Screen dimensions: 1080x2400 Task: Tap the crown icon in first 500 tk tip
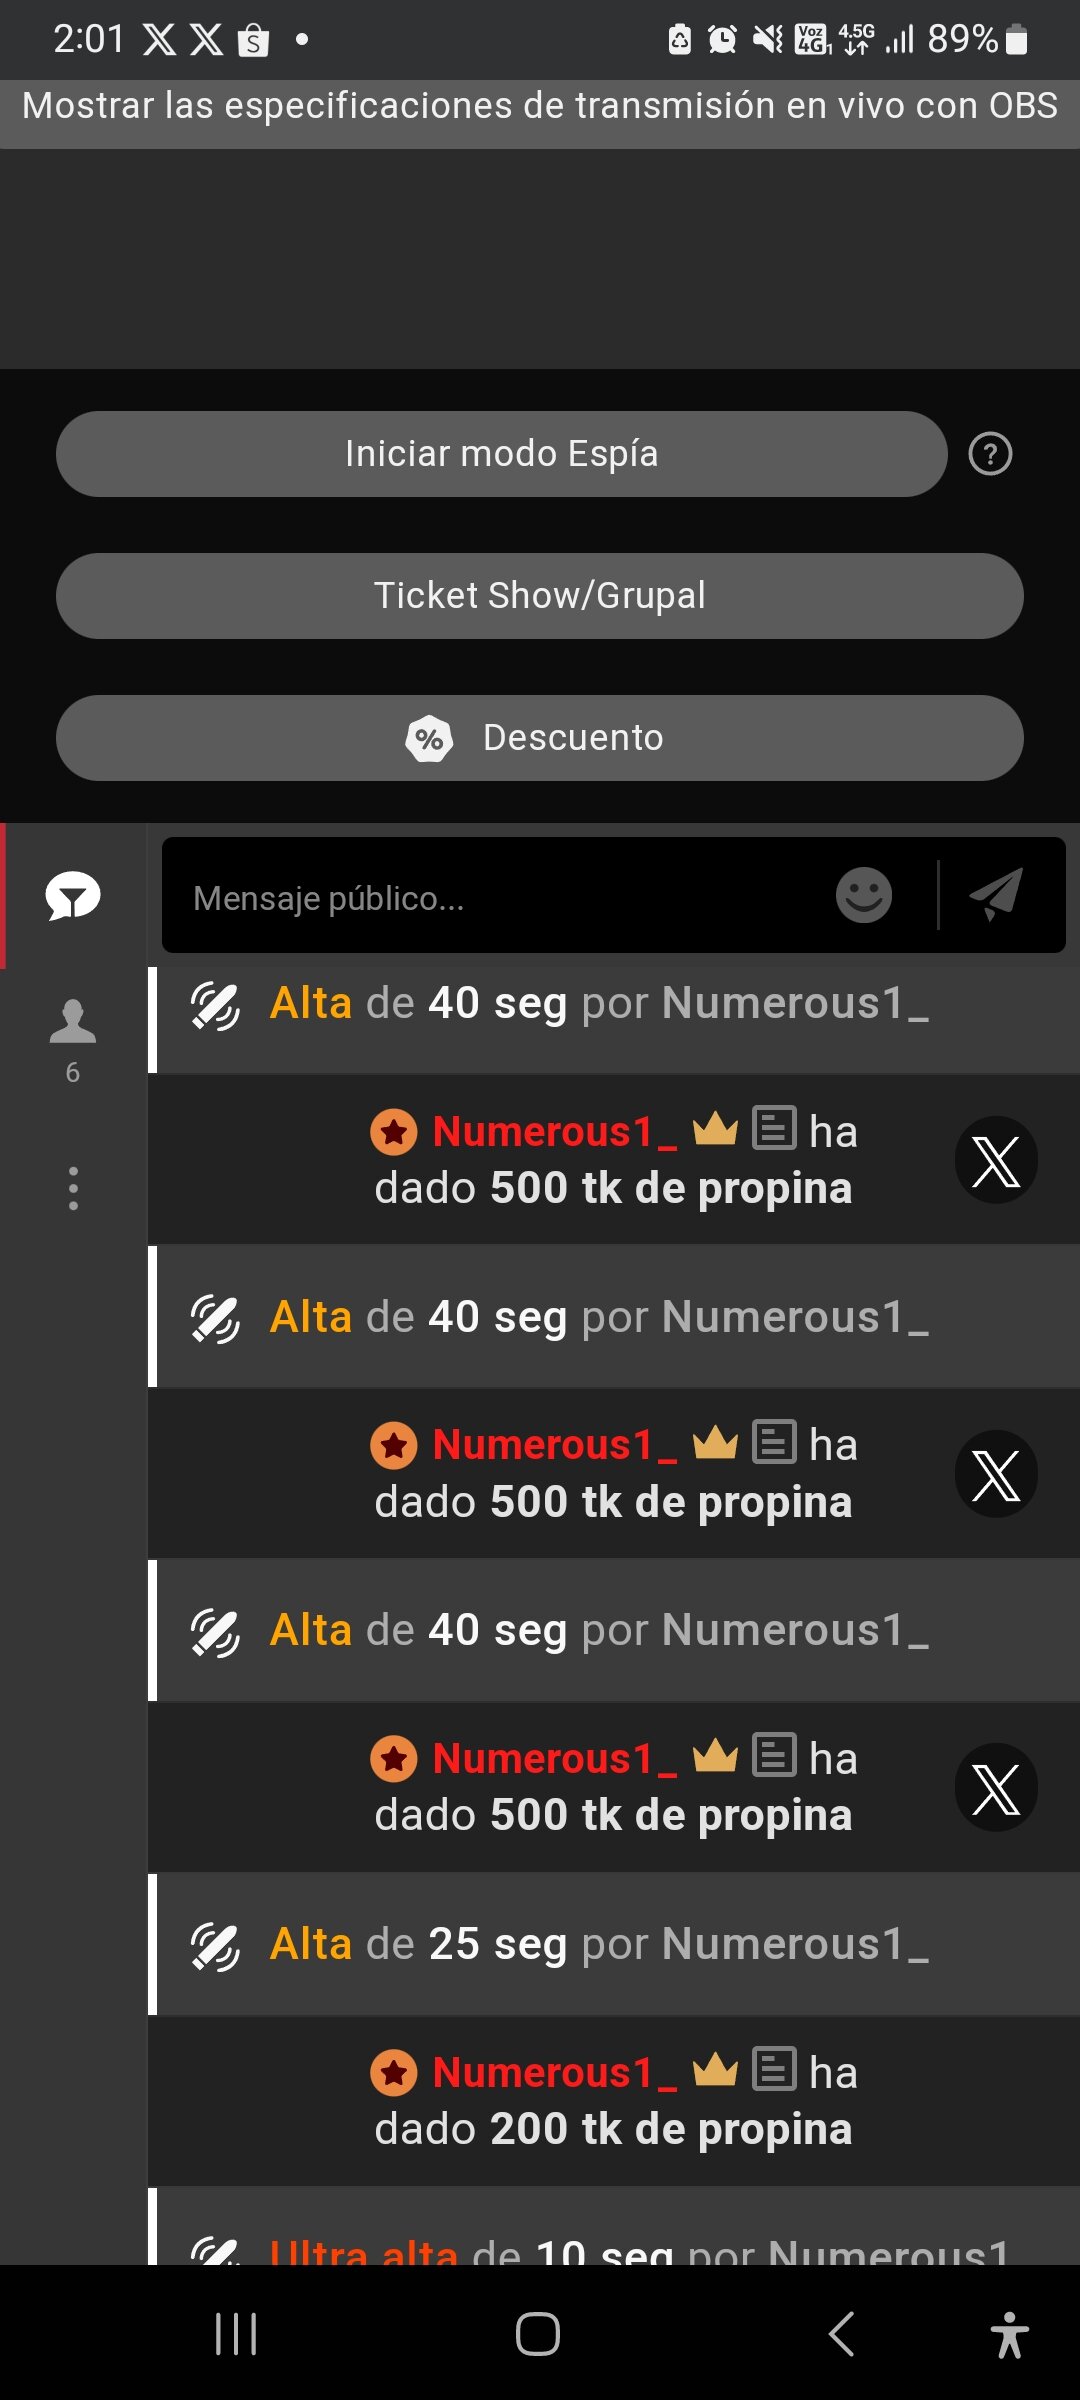click(x=715, y=1130)
